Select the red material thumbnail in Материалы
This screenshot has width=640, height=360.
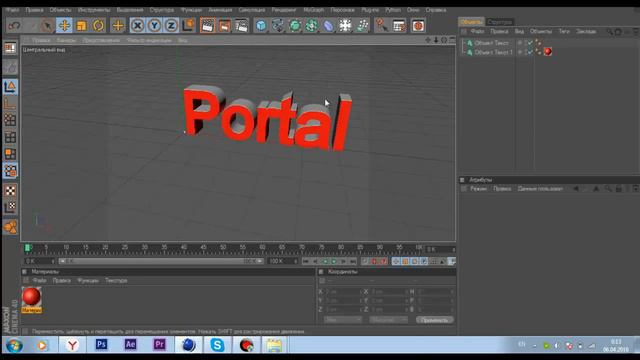(31, 297)
